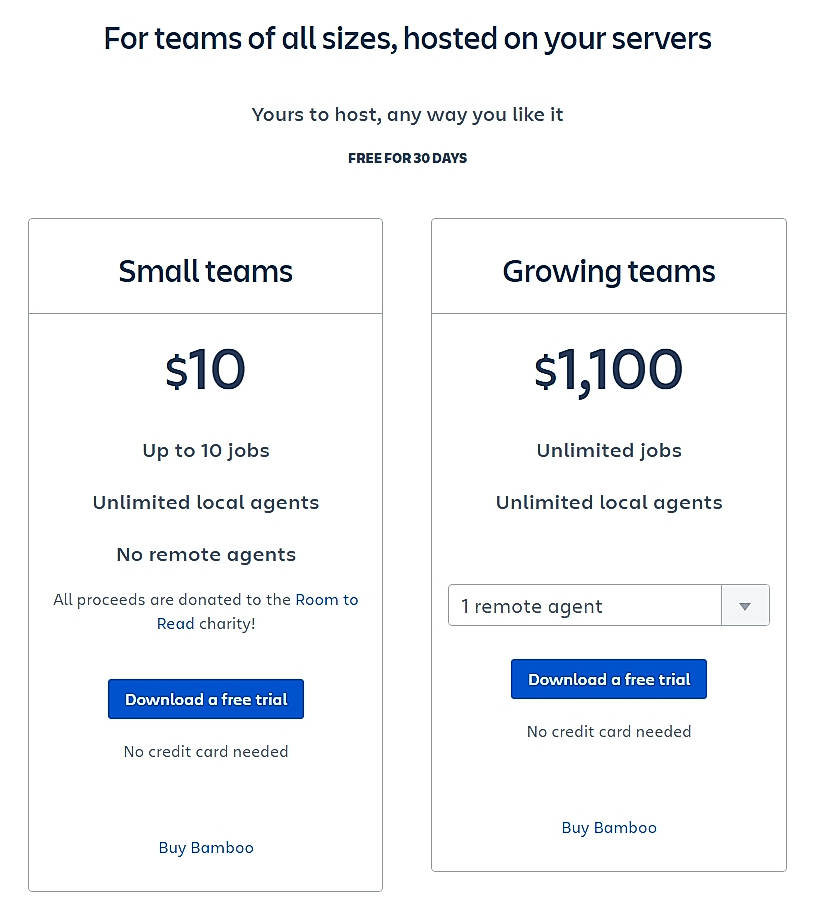Follow the Buy Bamboo link under Growing teams
The image size is (816, 908).
pos(609,827)
